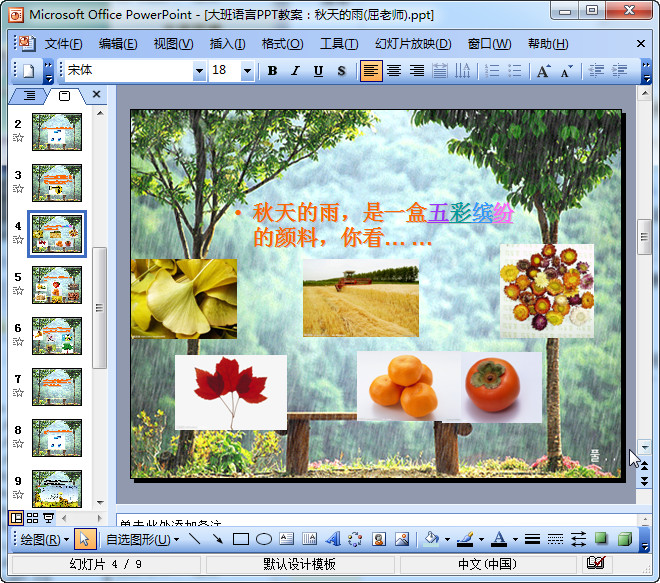Select the Select Objects arrow tool

click(85, 539)
